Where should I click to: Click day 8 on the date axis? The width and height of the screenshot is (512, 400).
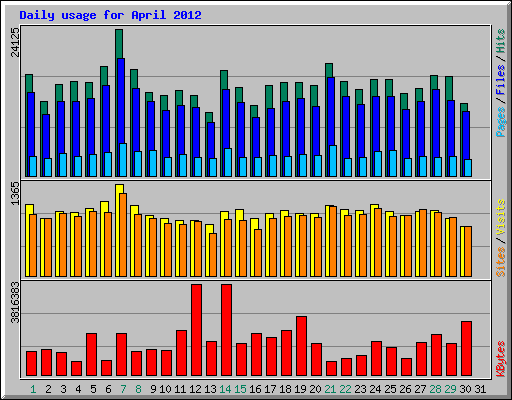pyautogui.click(x=138, y=389)
